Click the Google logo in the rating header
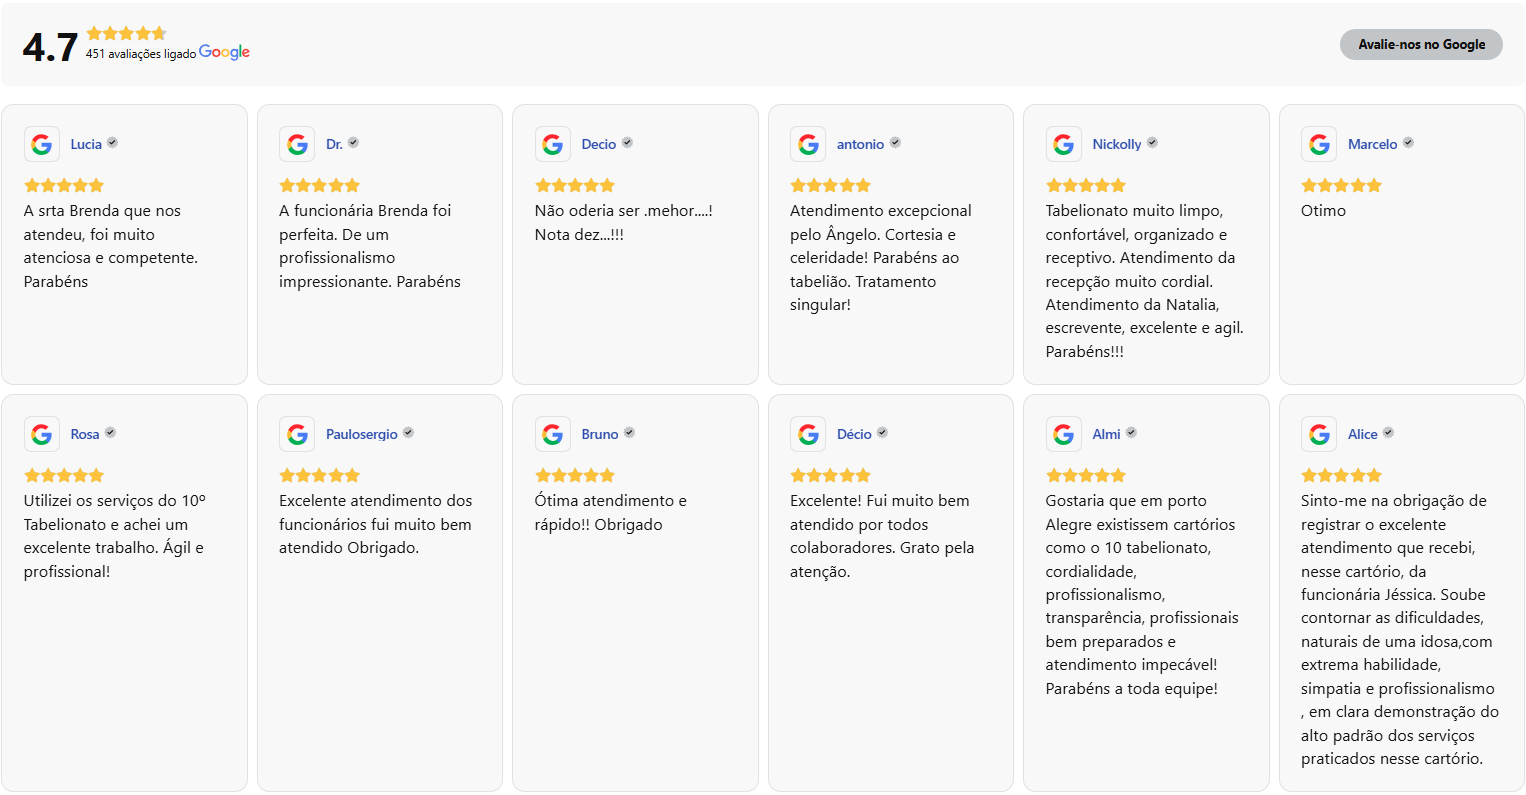Screen dimensions: 1526x795 coord(224,52)
